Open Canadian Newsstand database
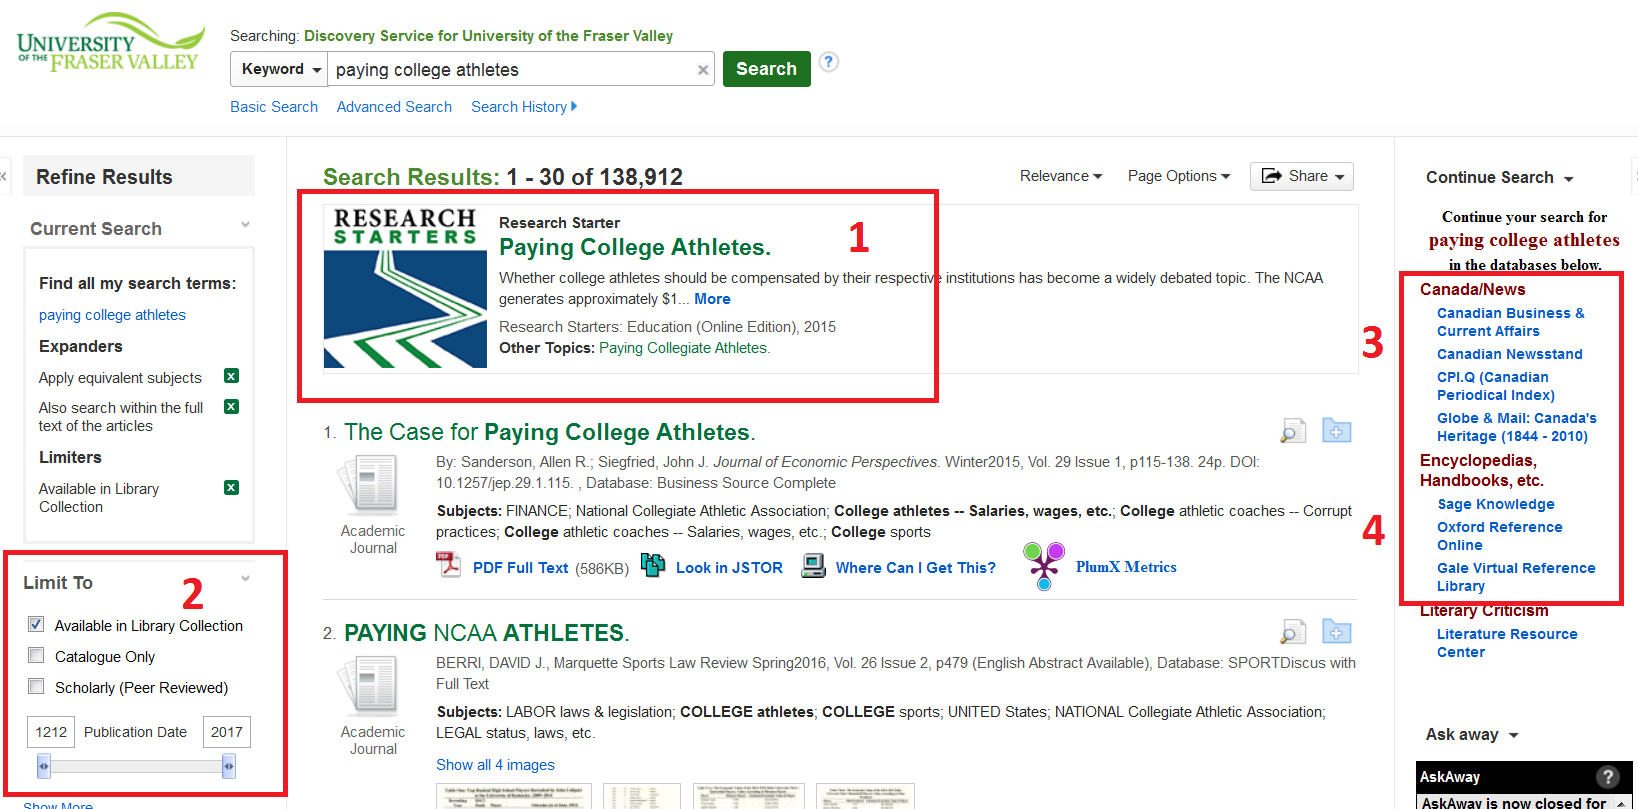 1510,354
